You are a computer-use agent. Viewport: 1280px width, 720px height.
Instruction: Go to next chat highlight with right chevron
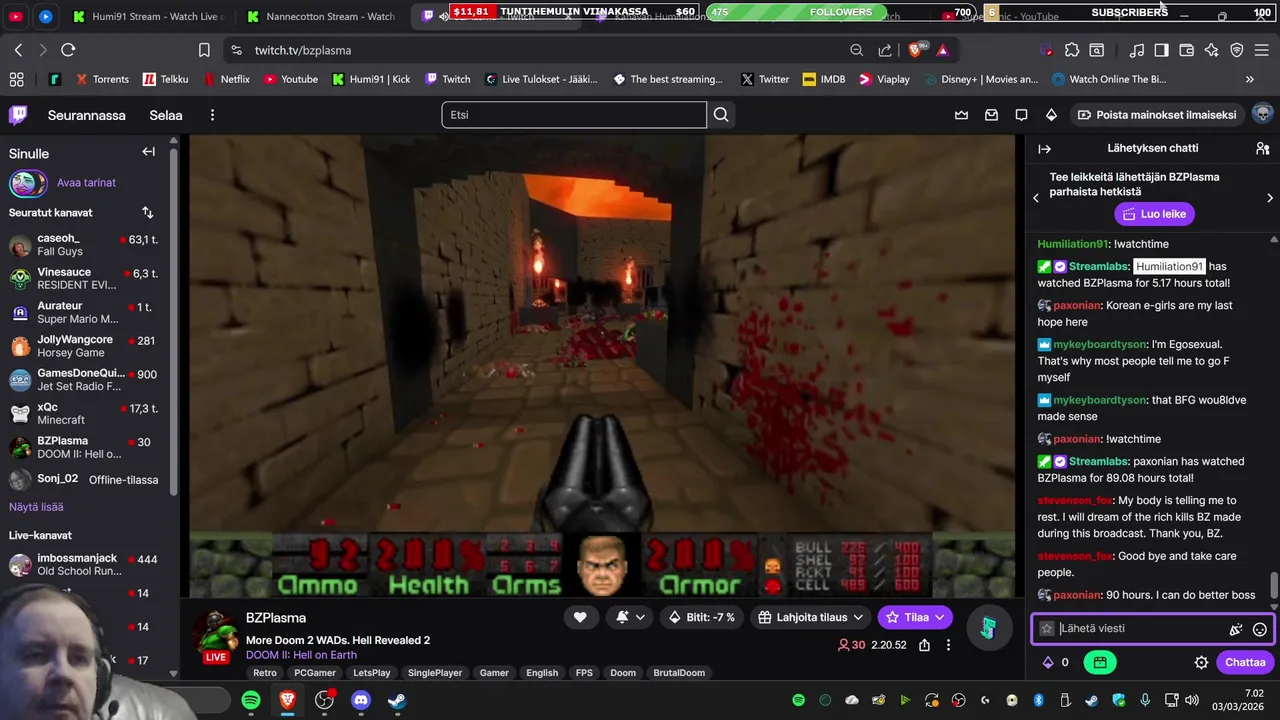click(1270, 198)
